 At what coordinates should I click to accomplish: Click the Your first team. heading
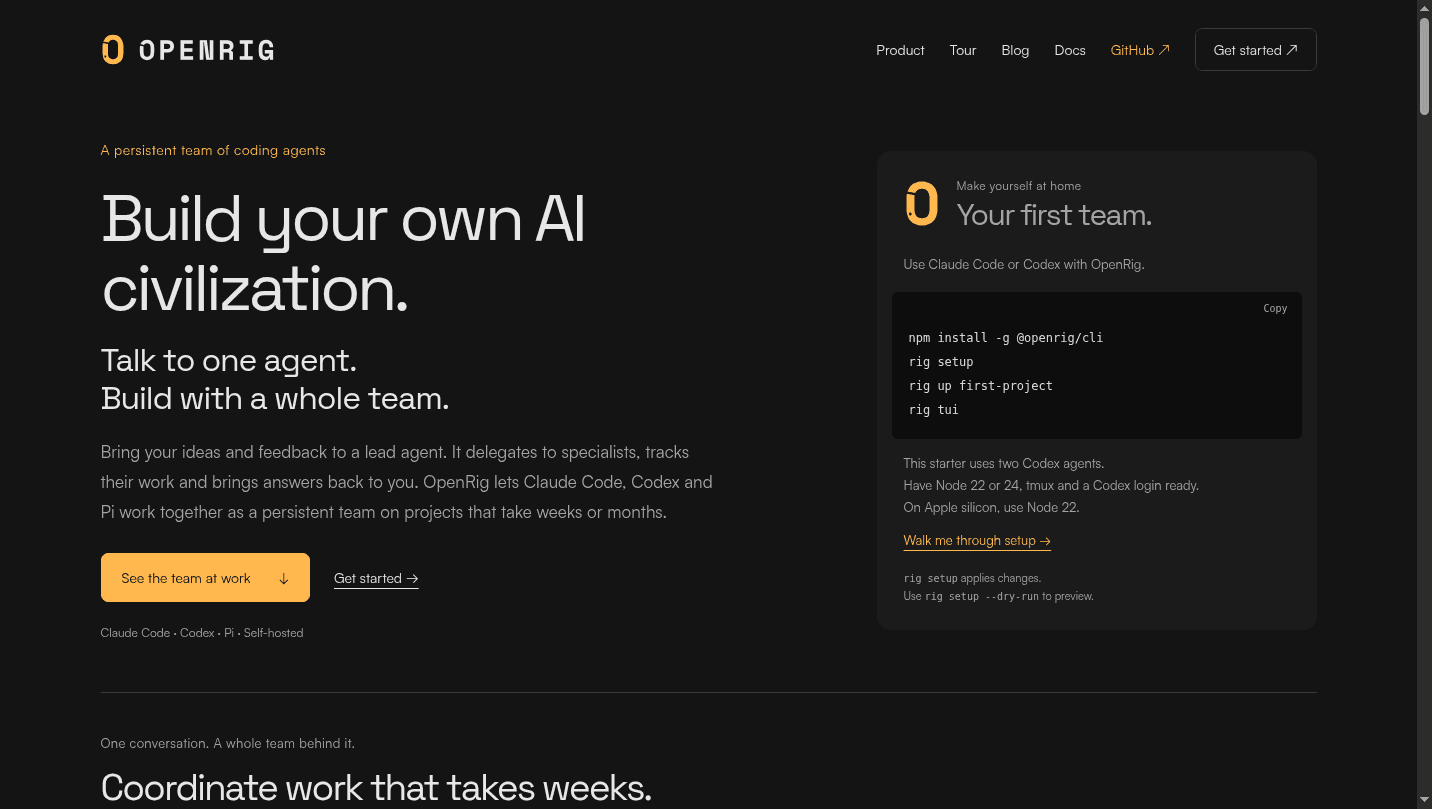point(1054,215)
